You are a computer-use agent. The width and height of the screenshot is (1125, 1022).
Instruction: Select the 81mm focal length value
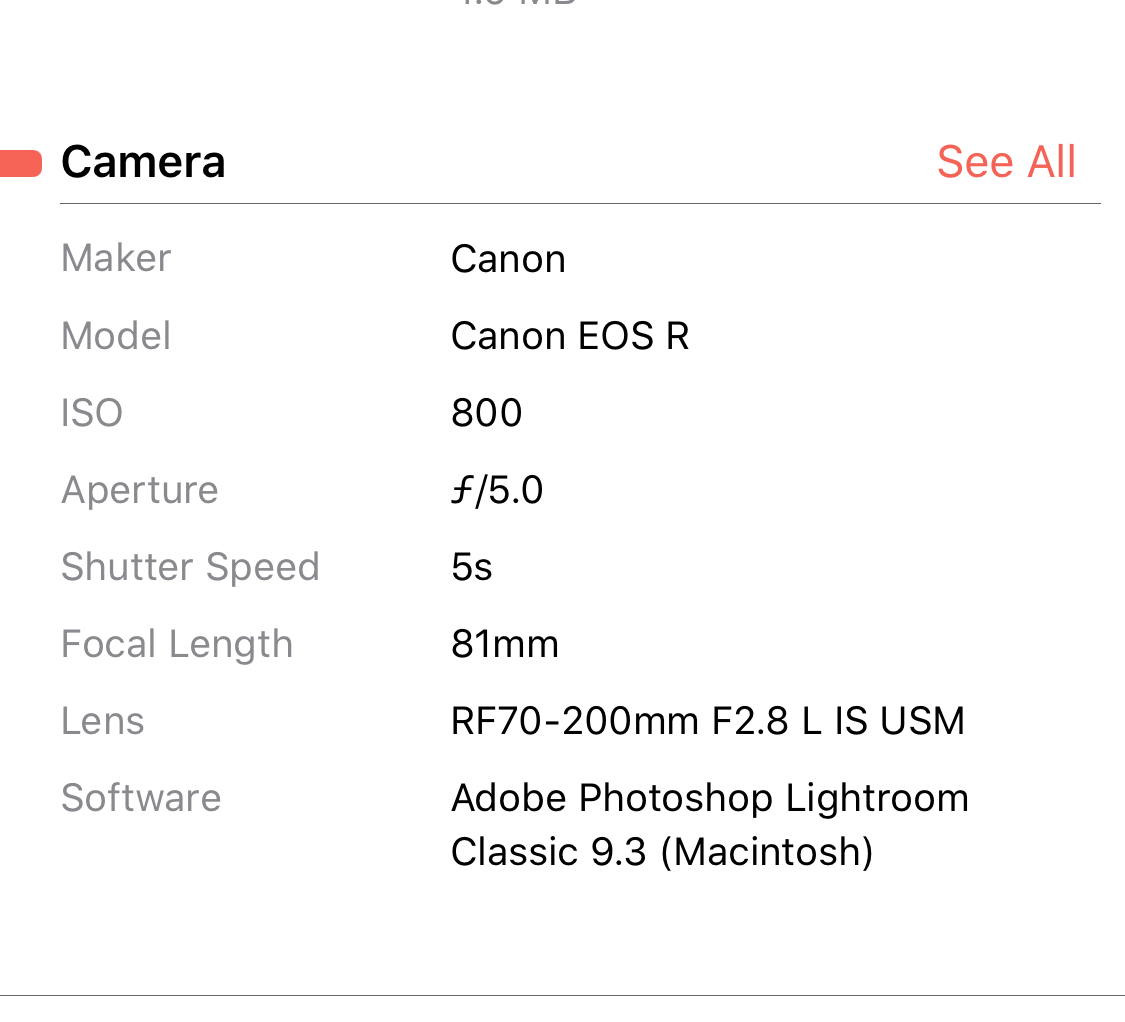[505, 644]
